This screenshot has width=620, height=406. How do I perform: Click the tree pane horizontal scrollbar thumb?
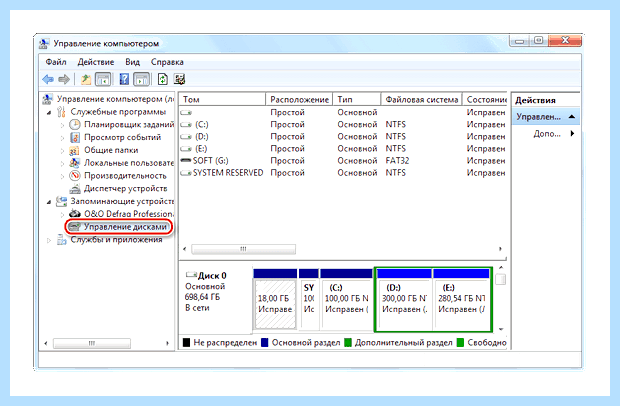click(x=92, y=343)
